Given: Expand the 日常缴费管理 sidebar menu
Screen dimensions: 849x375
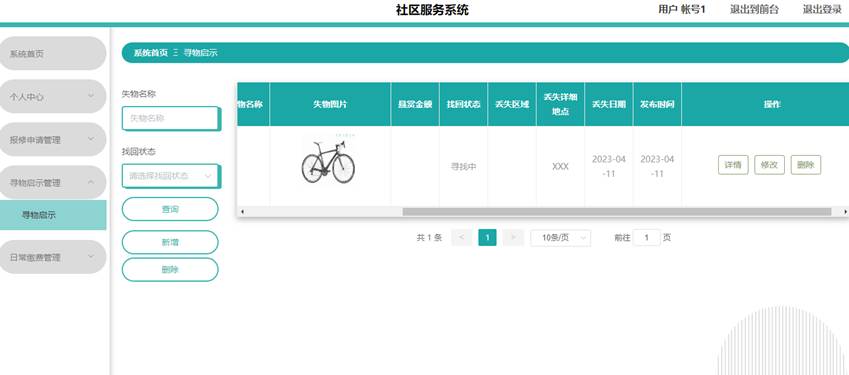Looking at the screenshot, I should [x=53, y=257].
